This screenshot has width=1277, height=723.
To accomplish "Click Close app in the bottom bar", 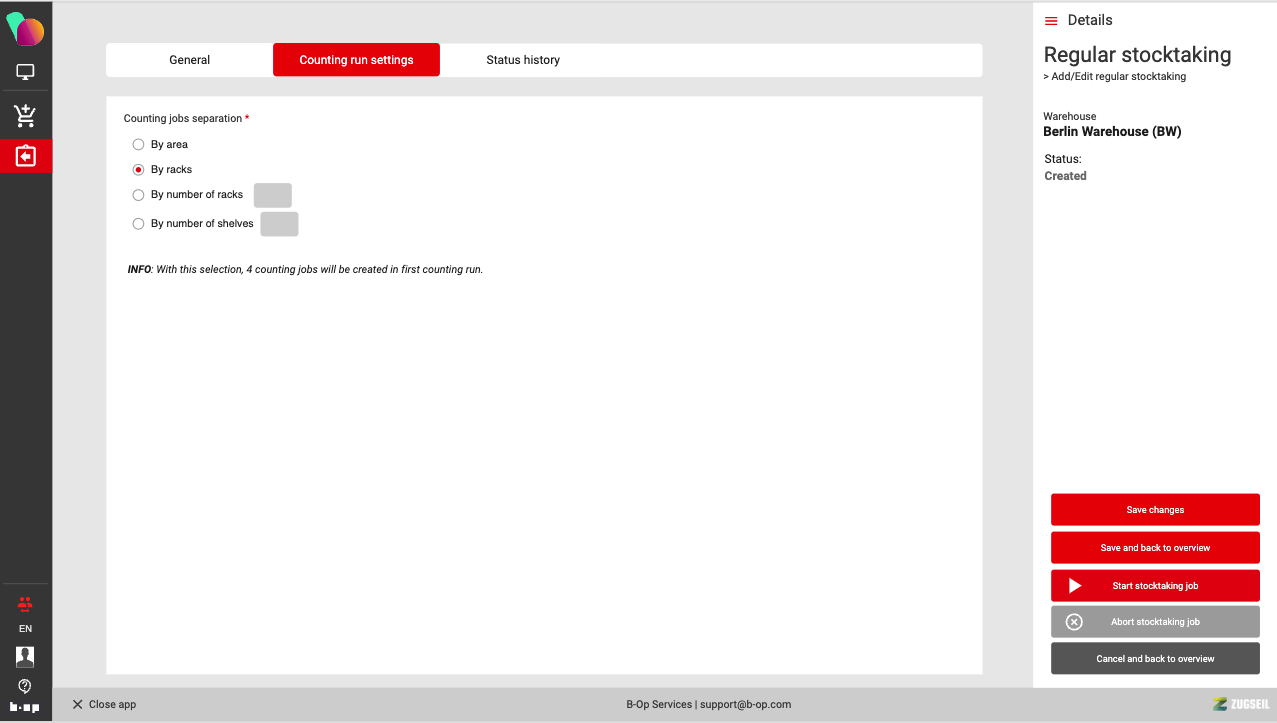I will point(104,705).
